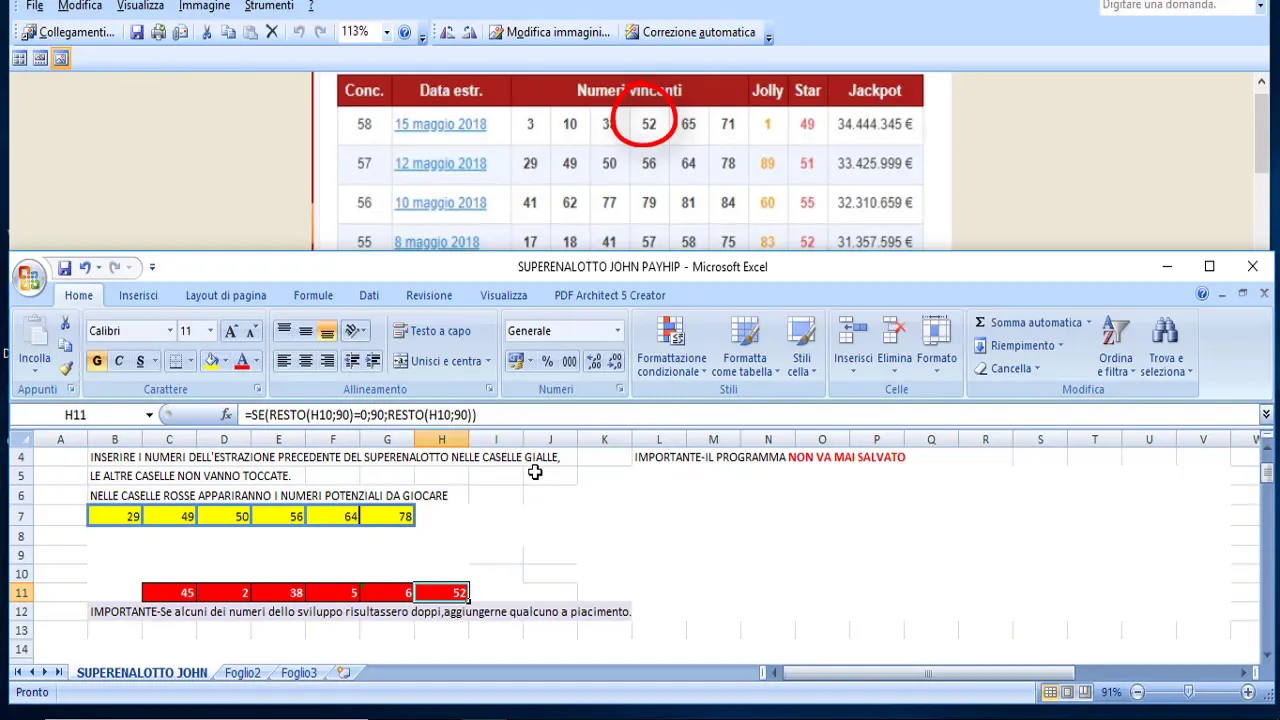
Task: Click the Format Painter brush icon
Action: click(66, 367)
